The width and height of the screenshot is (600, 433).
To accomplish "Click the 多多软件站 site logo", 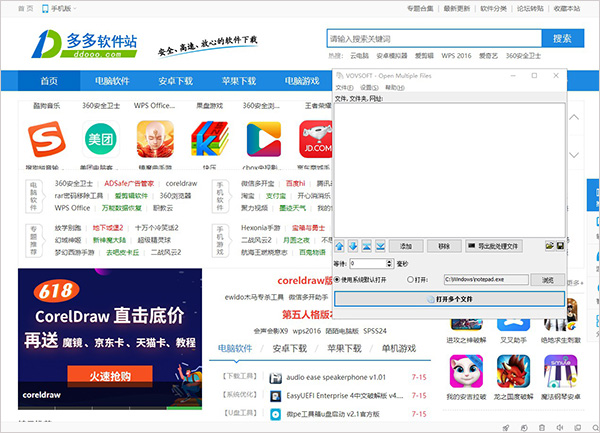I will [85, 44].
